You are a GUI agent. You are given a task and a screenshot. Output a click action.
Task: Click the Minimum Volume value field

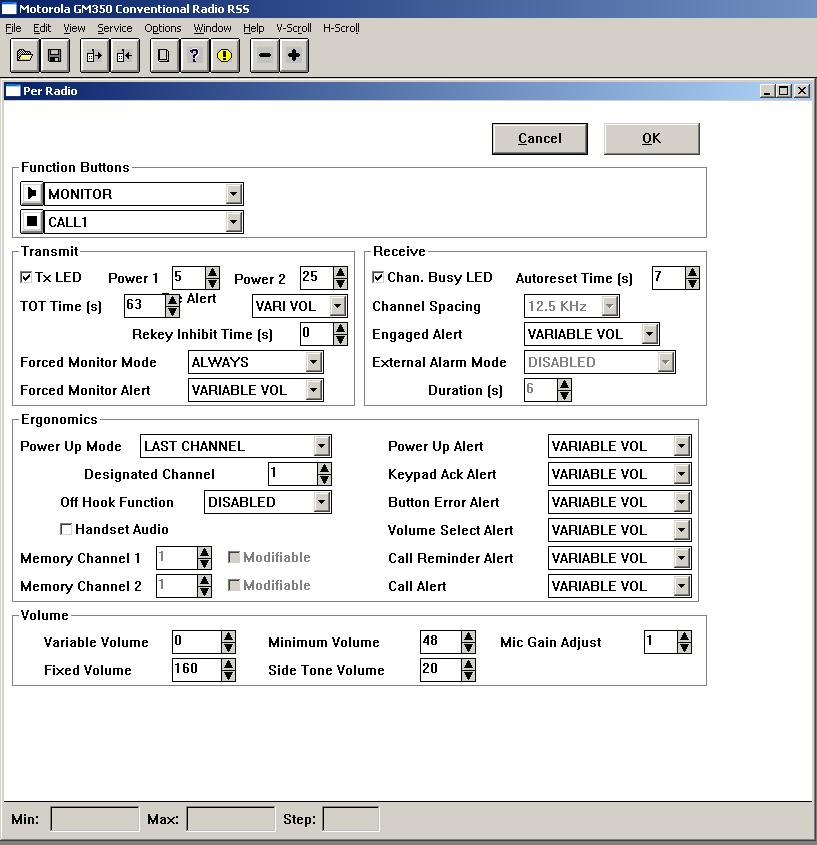click(x=441, y=642)
